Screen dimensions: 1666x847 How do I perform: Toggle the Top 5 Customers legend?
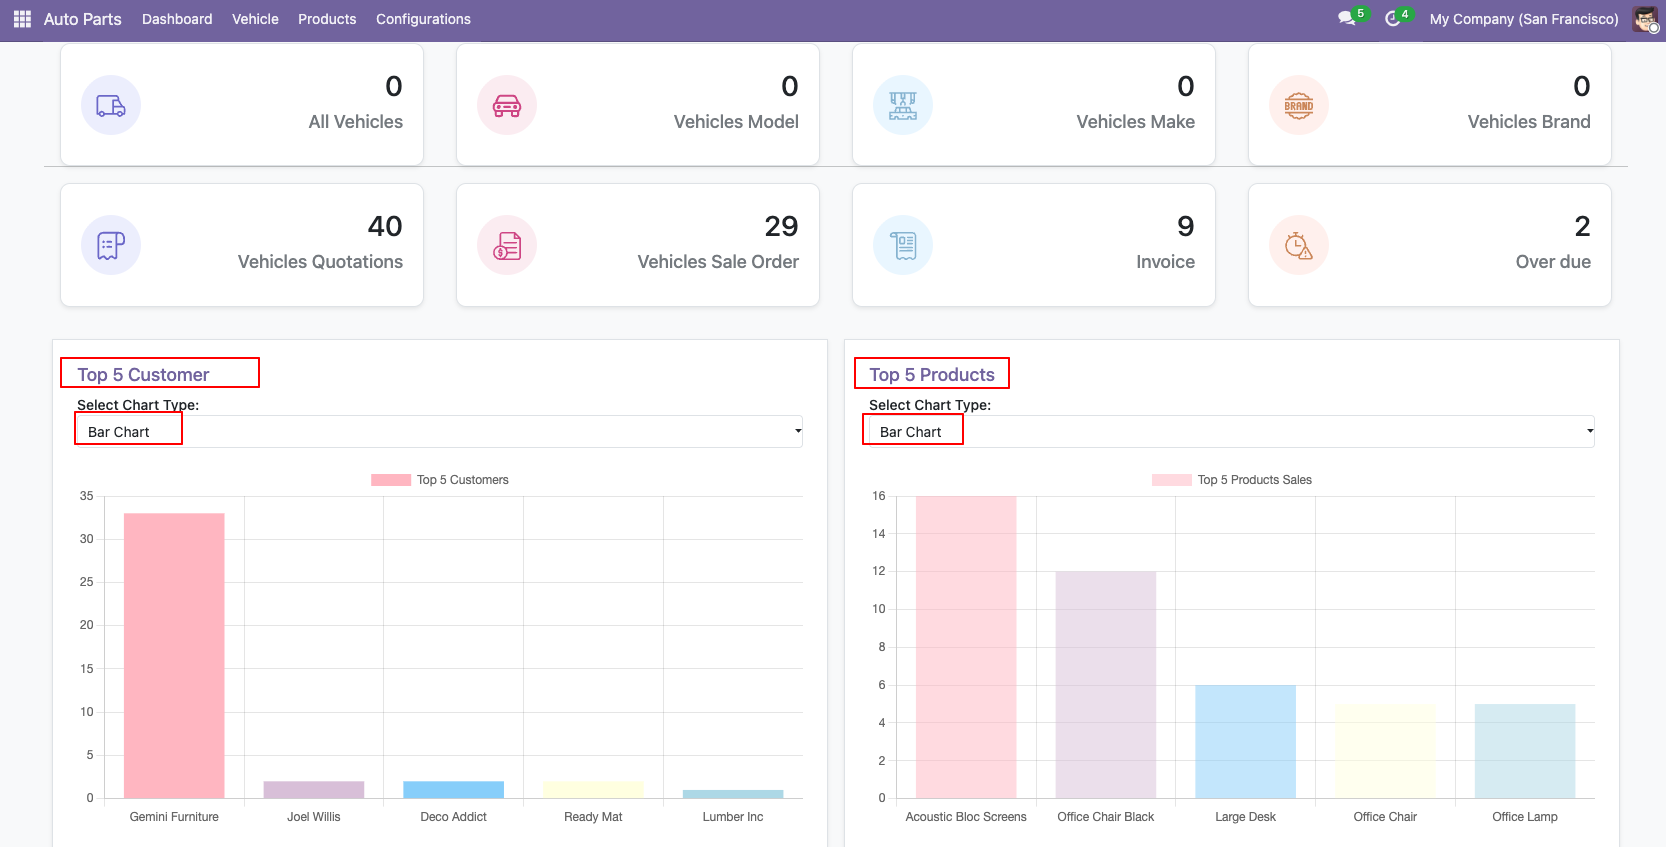pos(440,480)
